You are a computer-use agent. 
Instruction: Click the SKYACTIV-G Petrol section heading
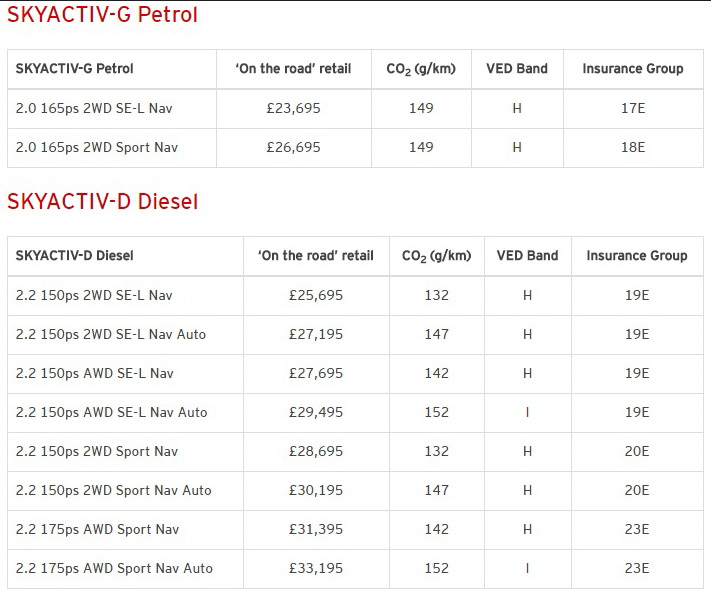click(102, 15)
